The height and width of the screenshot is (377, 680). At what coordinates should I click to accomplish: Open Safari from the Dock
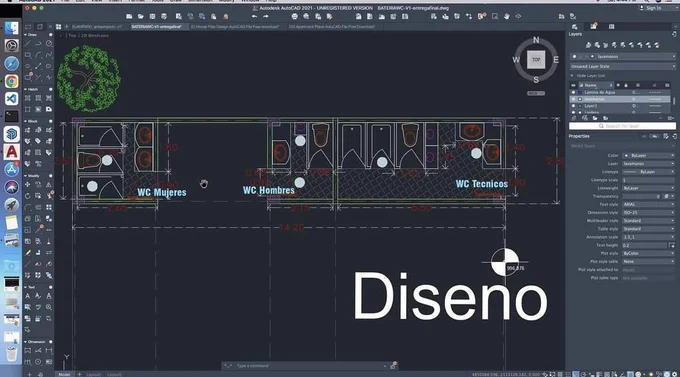(12, 63)
